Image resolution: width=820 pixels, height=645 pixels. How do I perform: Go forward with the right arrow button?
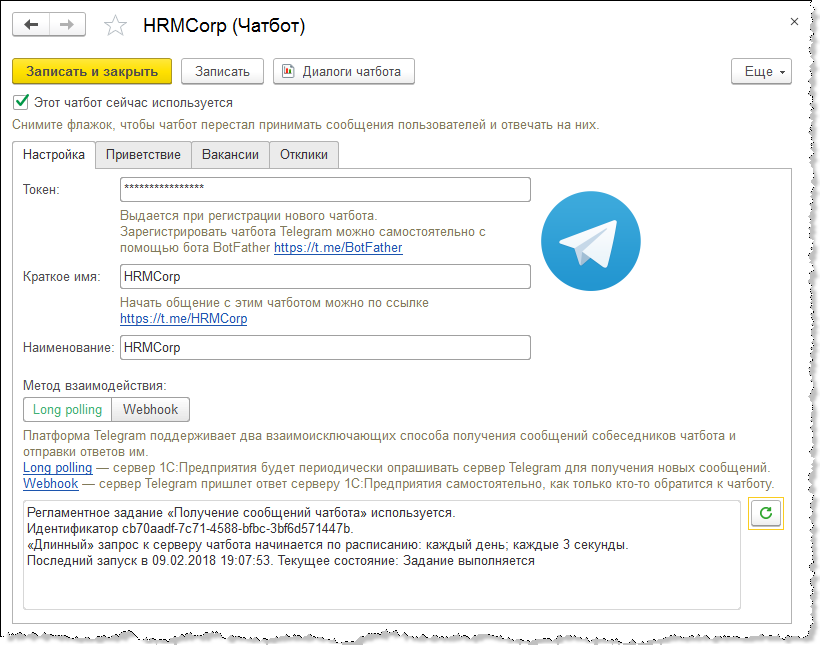(67, 25)
